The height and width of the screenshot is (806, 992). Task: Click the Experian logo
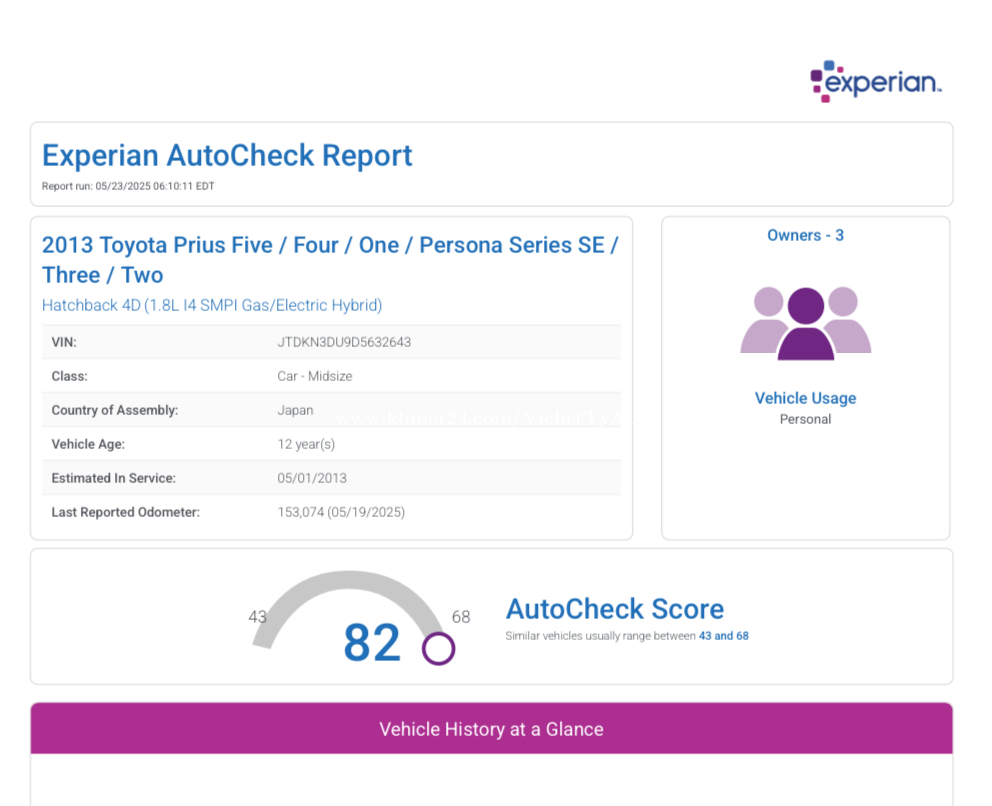click(876, 82)
